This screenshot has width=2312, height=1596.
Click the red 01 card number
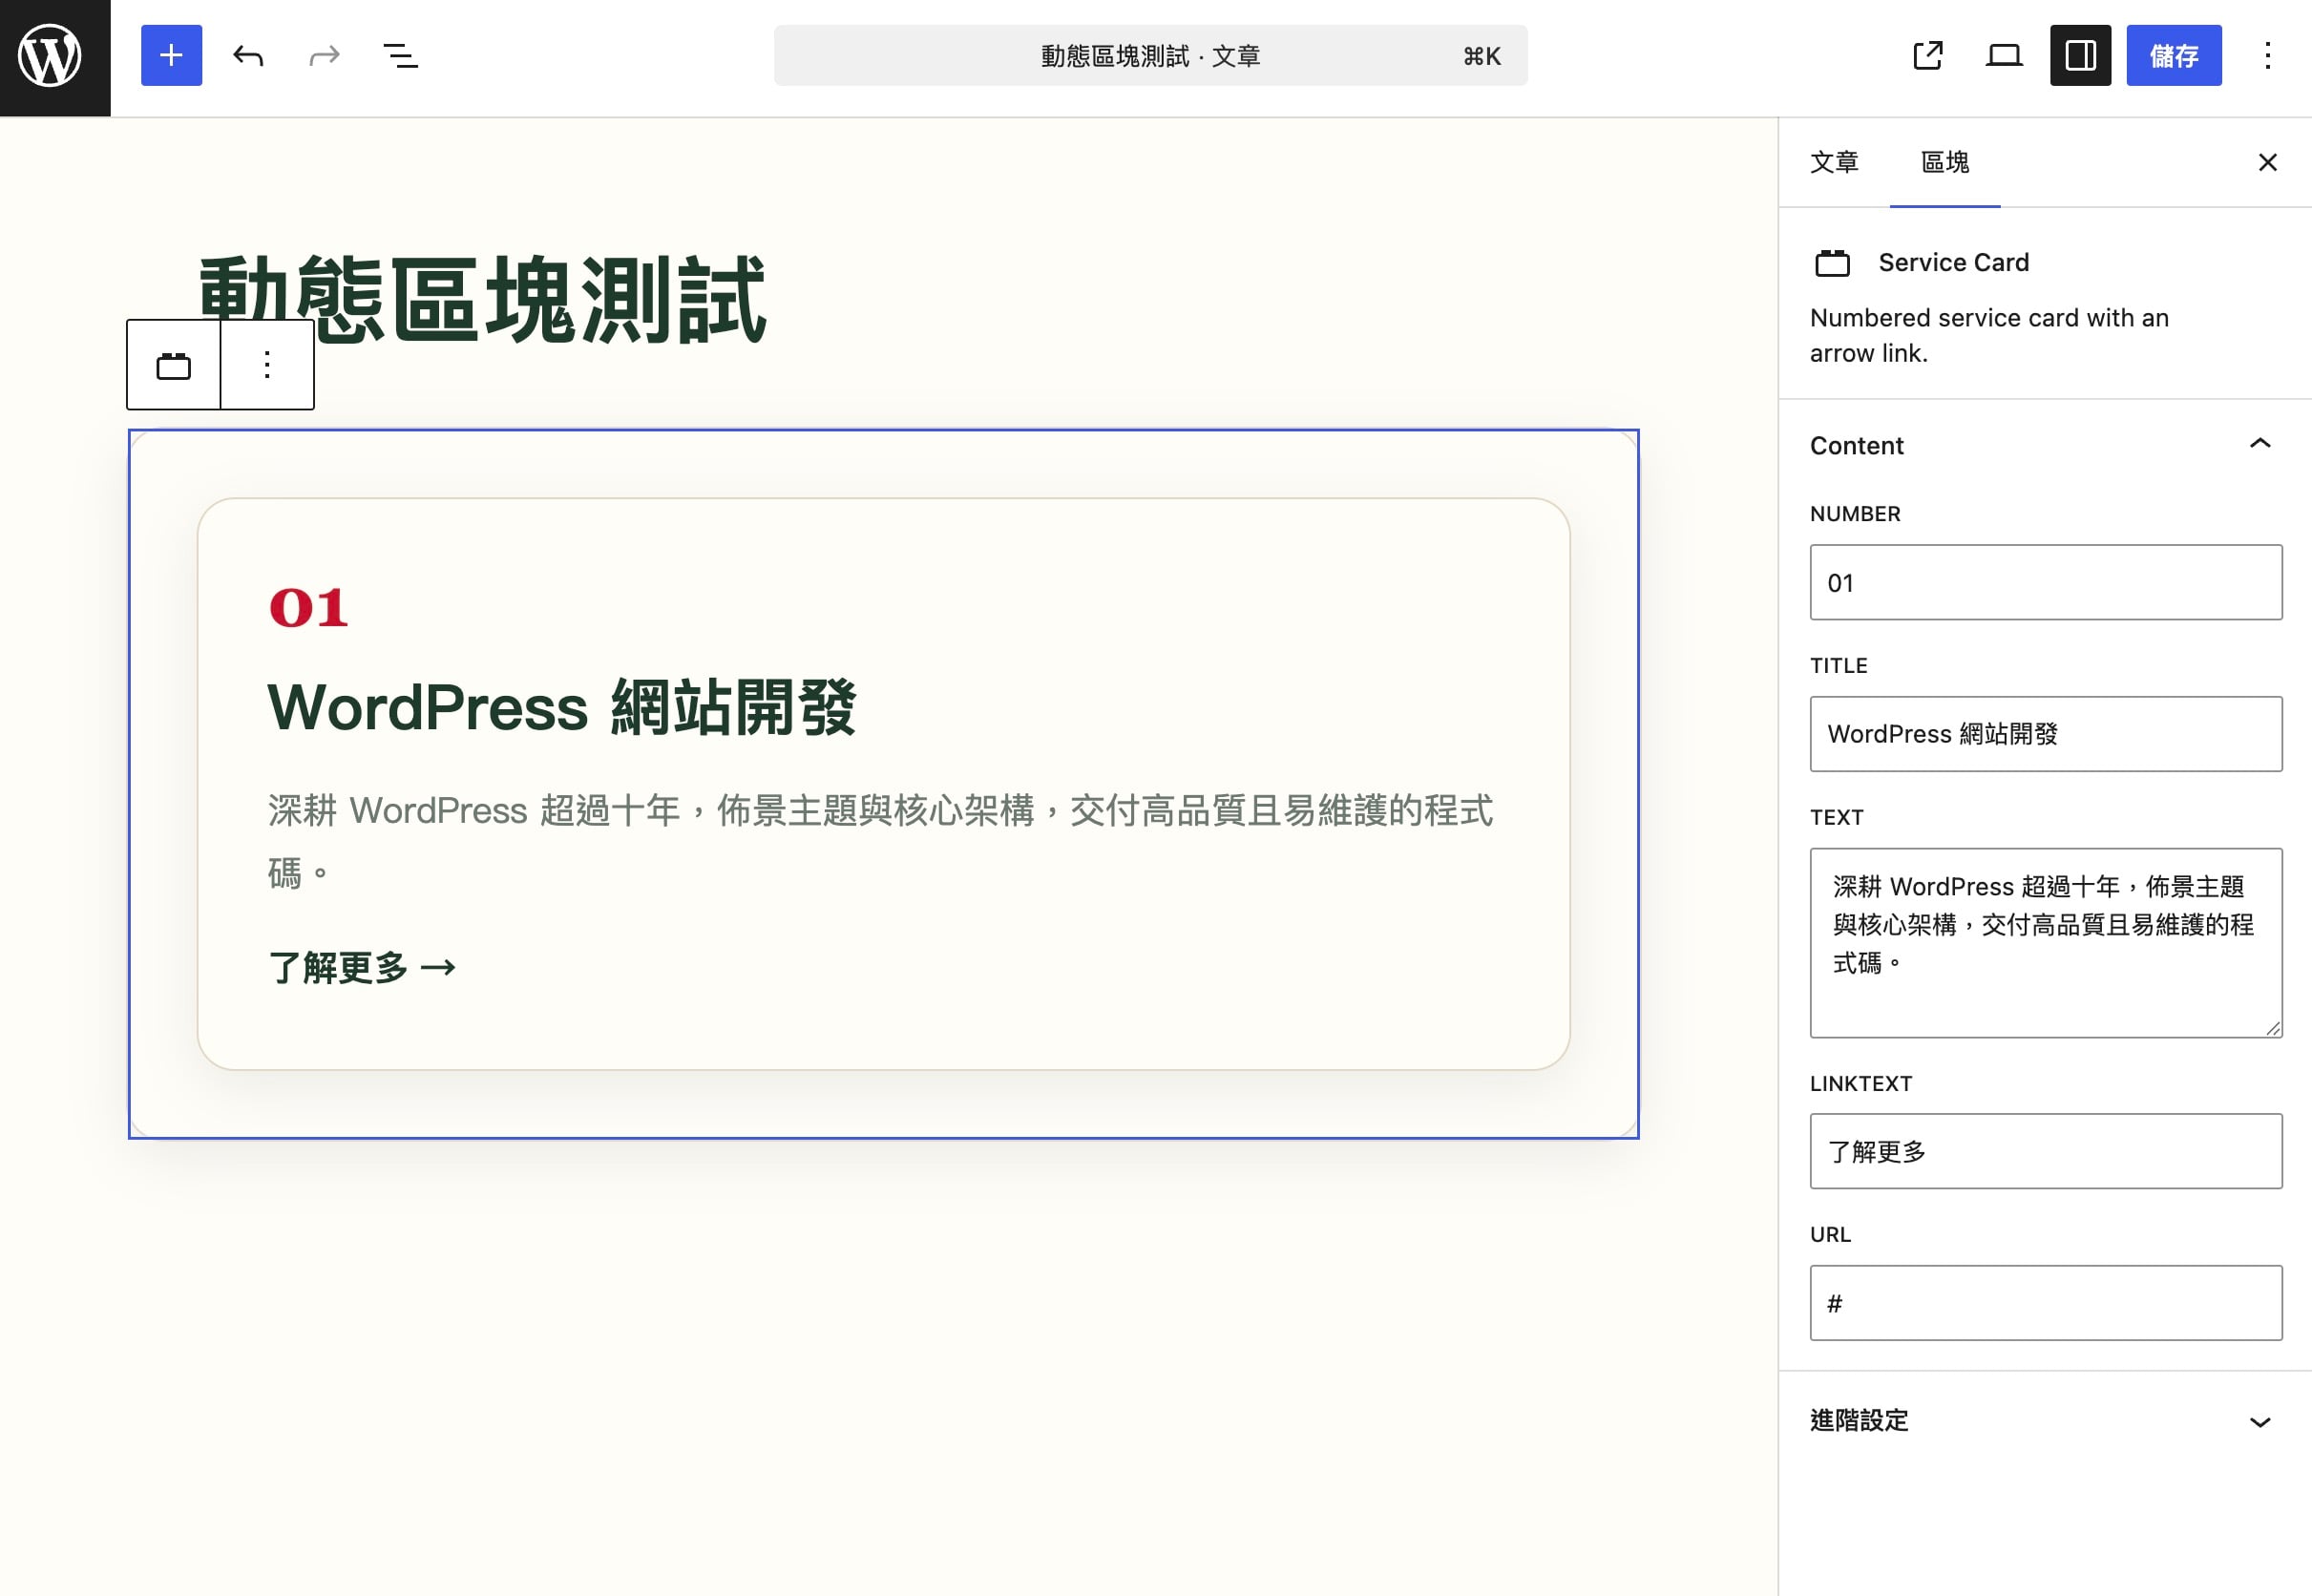pos(308,608)
